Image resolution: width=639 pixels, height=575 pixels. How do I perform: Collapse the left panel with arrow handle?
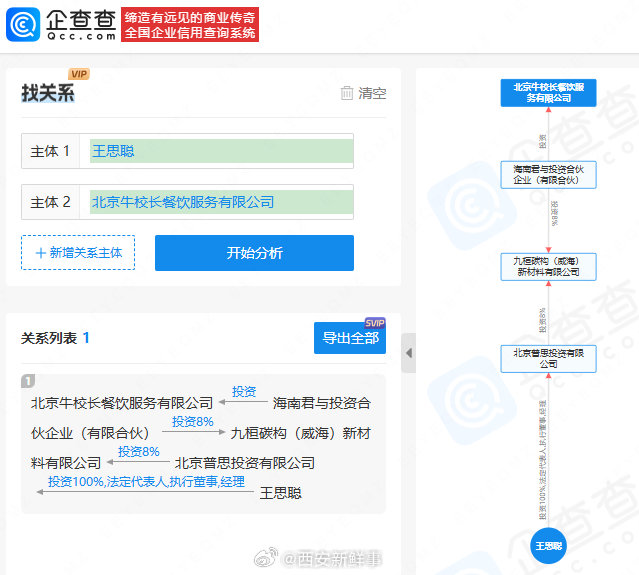(x=409, y=353)
